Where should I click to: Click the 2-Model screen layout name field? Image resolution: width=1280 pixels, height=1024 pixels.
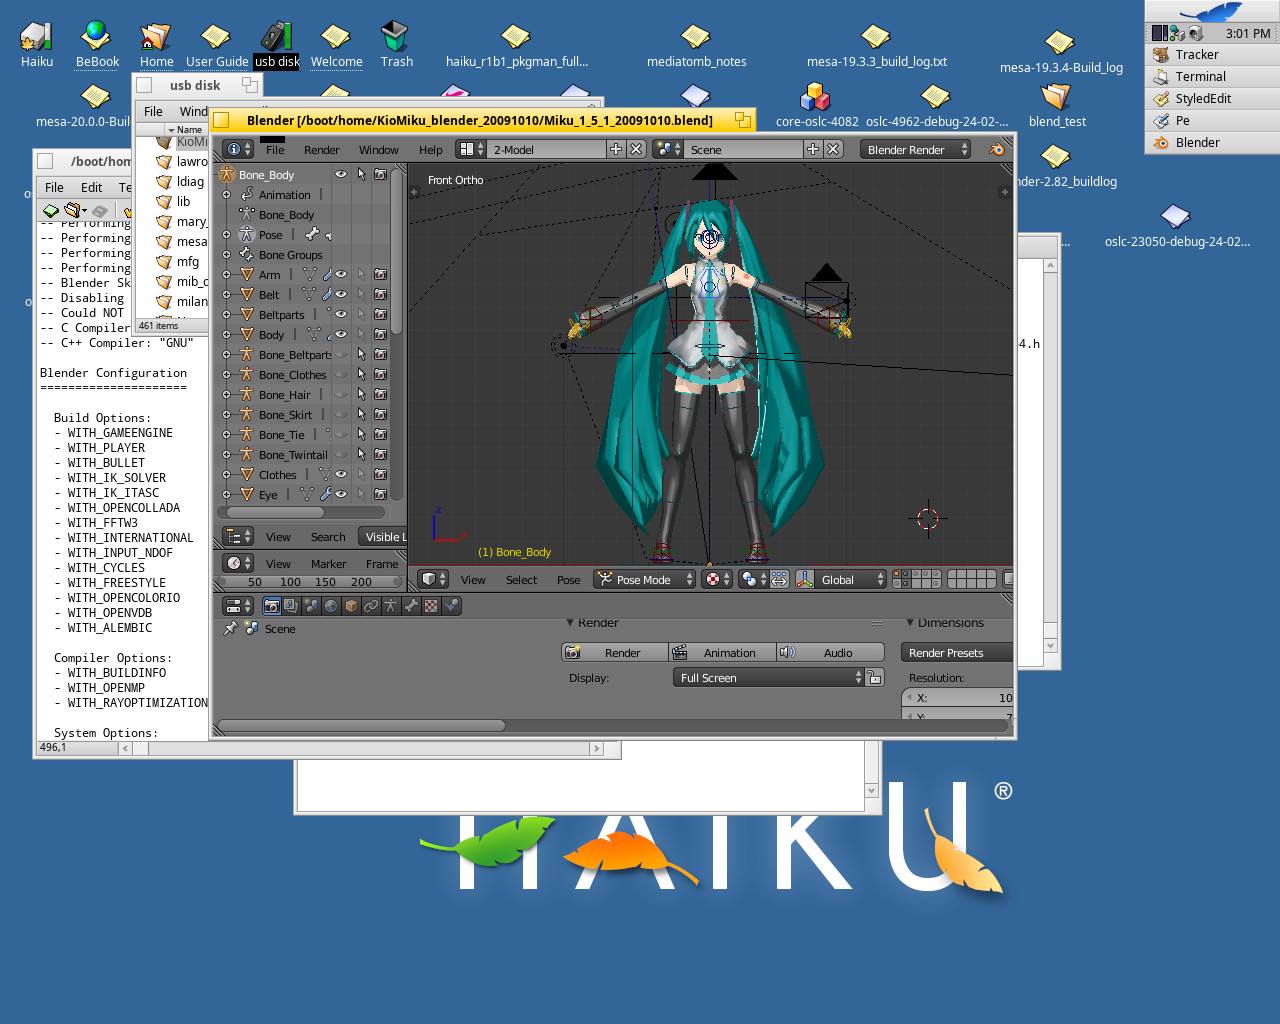point(547,149)
